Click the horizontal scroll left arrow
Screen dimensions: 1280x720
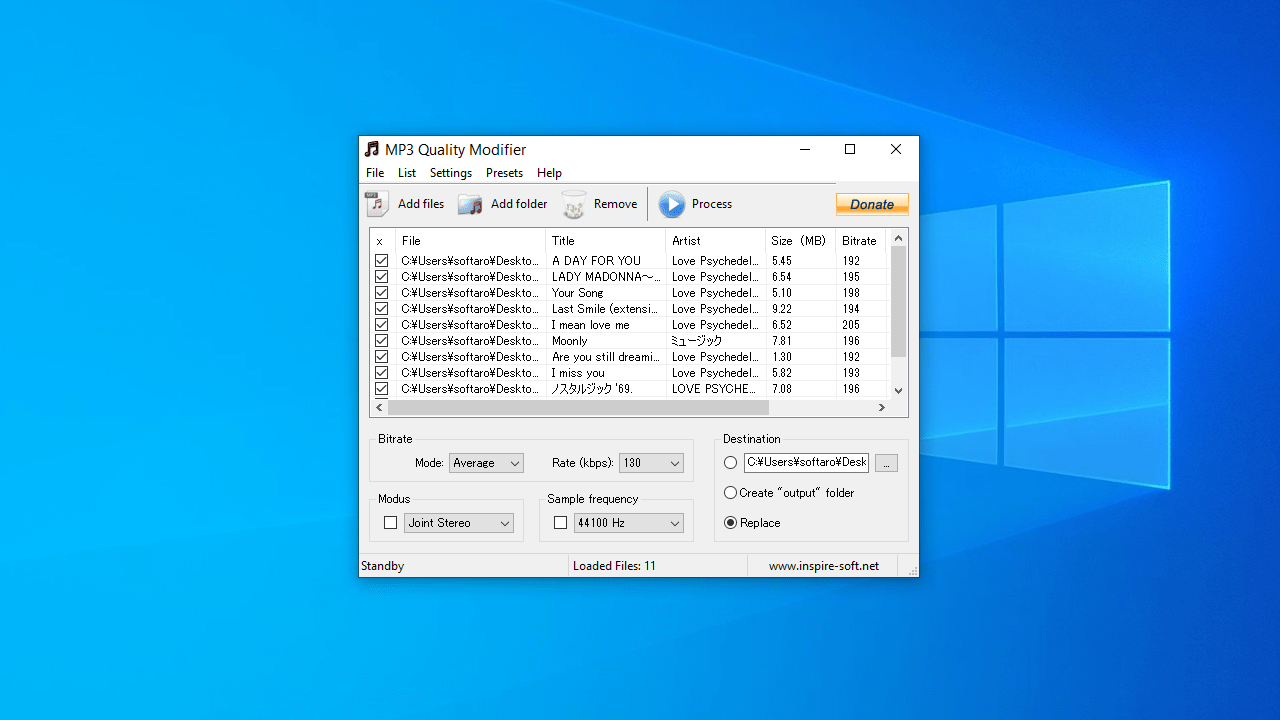379,408
